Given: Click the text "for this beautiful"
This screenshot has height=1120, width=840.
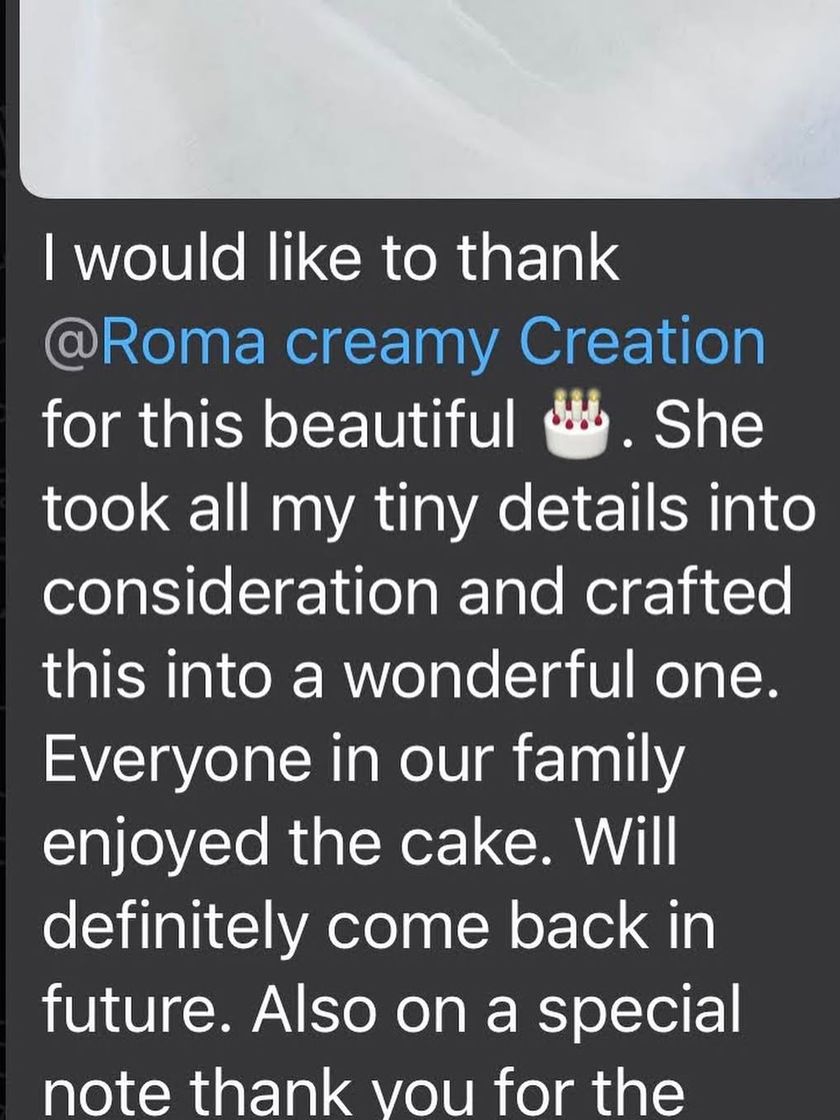Looking at the screenshot, I should click(x=277, y=427).
